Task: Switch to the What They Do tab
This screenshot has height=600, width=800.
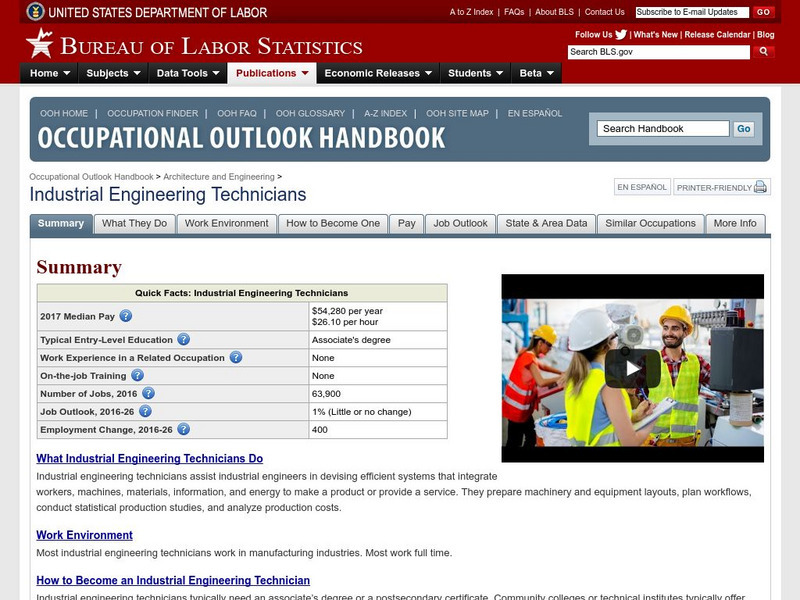Action: pyautogui.click(x=134, y=223)
